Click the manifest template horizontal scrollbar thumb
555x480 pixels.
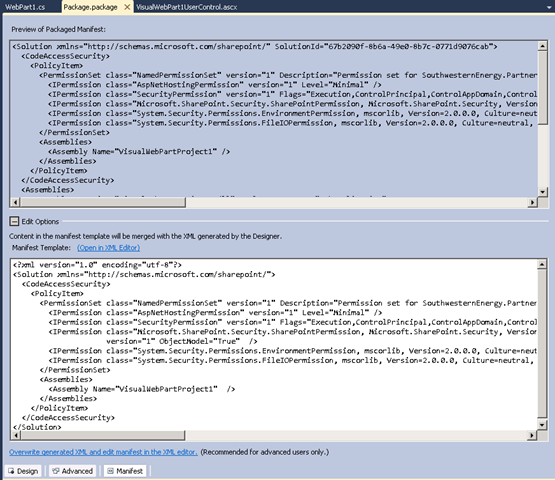coord(102,435)
